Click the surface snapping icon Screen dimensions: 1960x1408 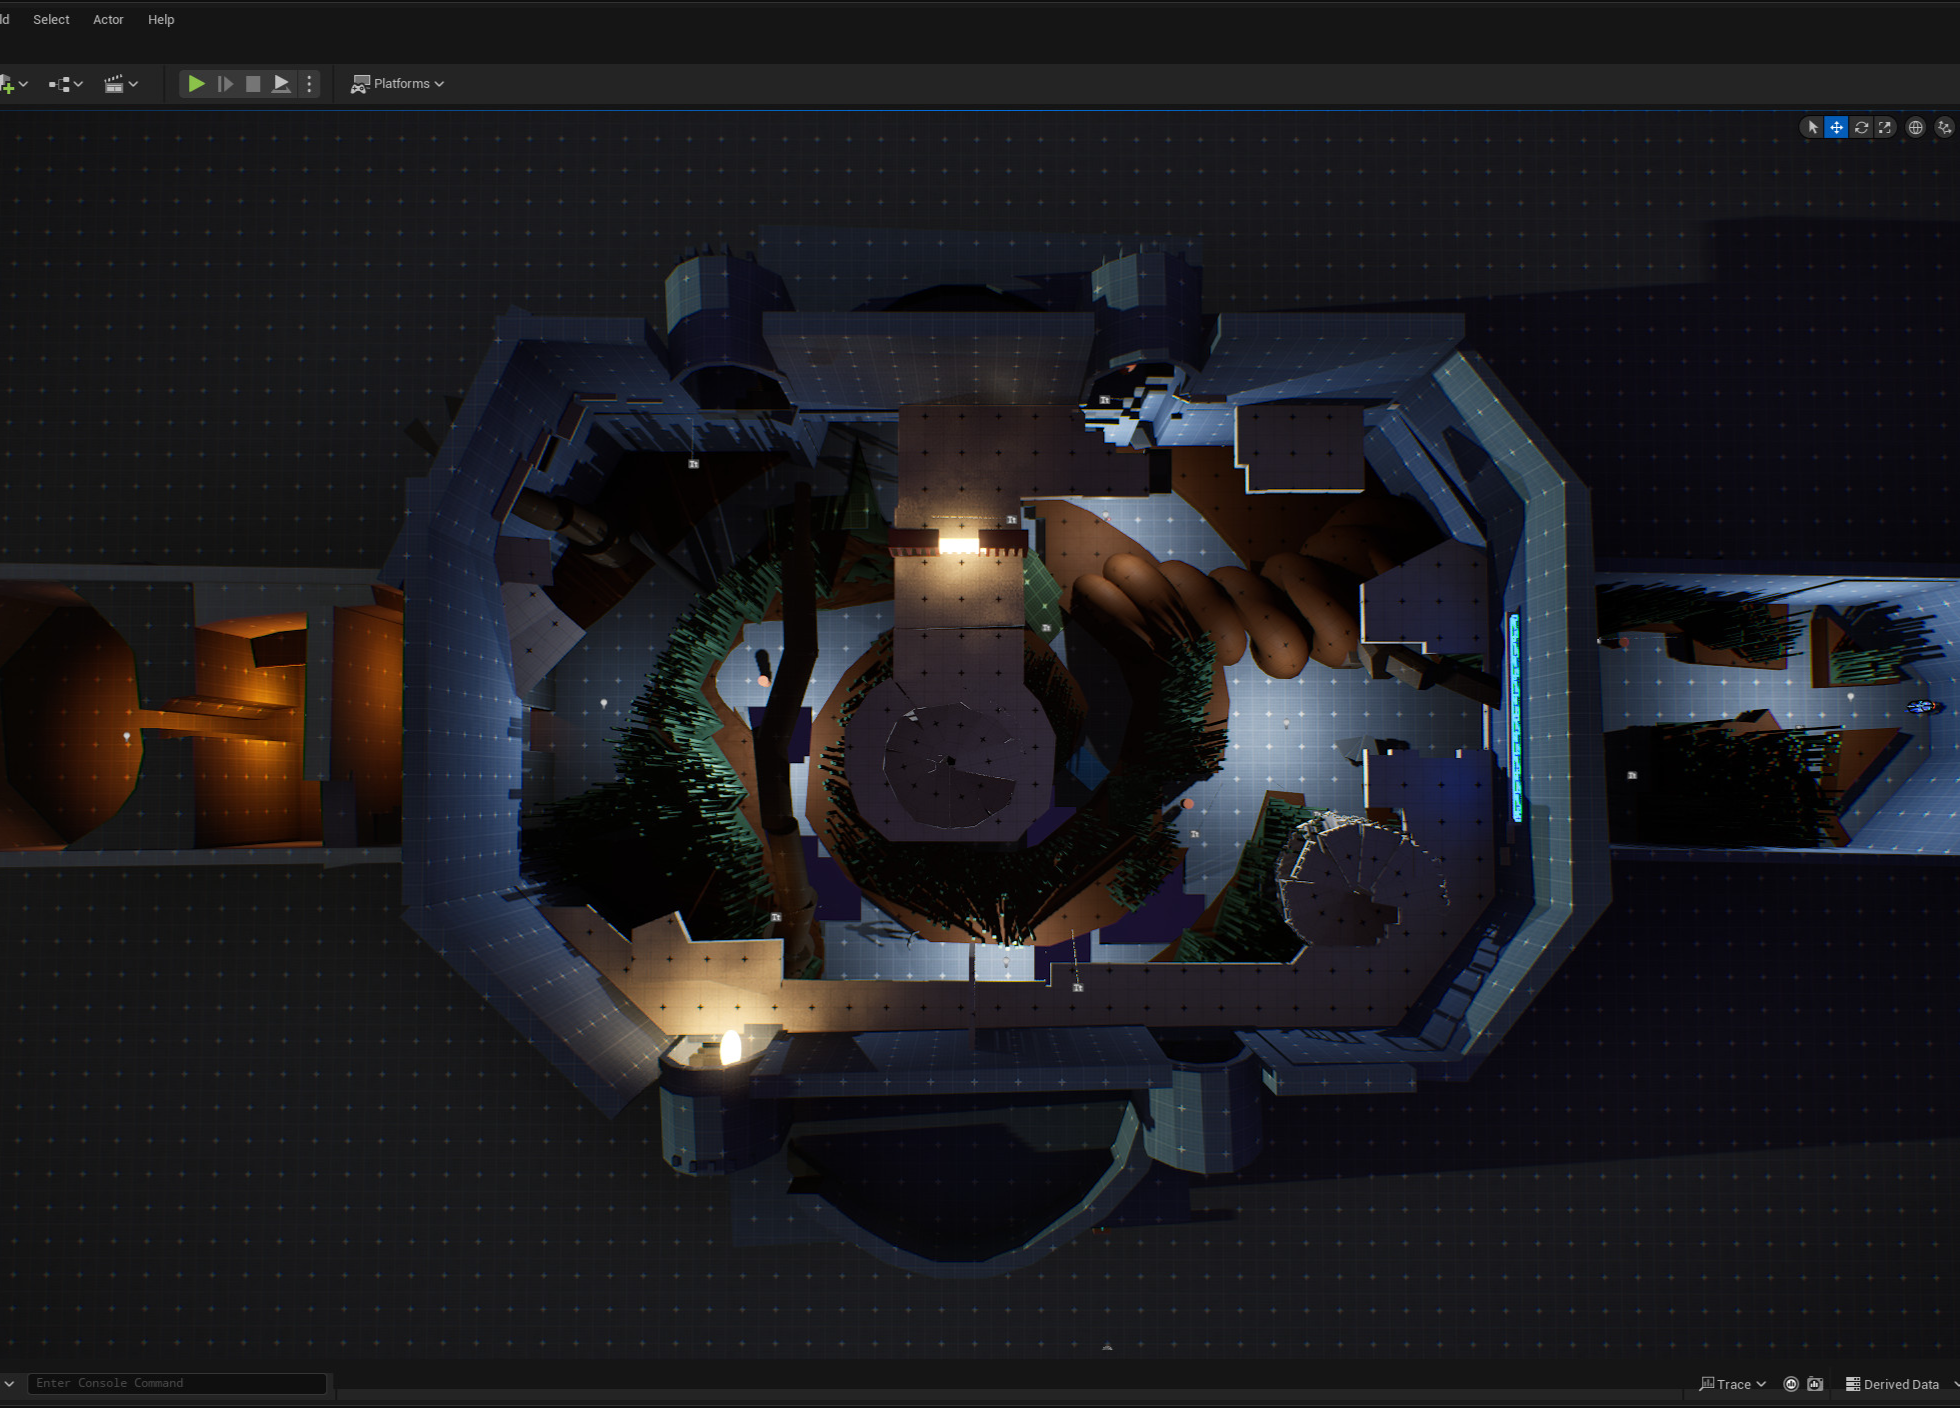coord(1943,127)
